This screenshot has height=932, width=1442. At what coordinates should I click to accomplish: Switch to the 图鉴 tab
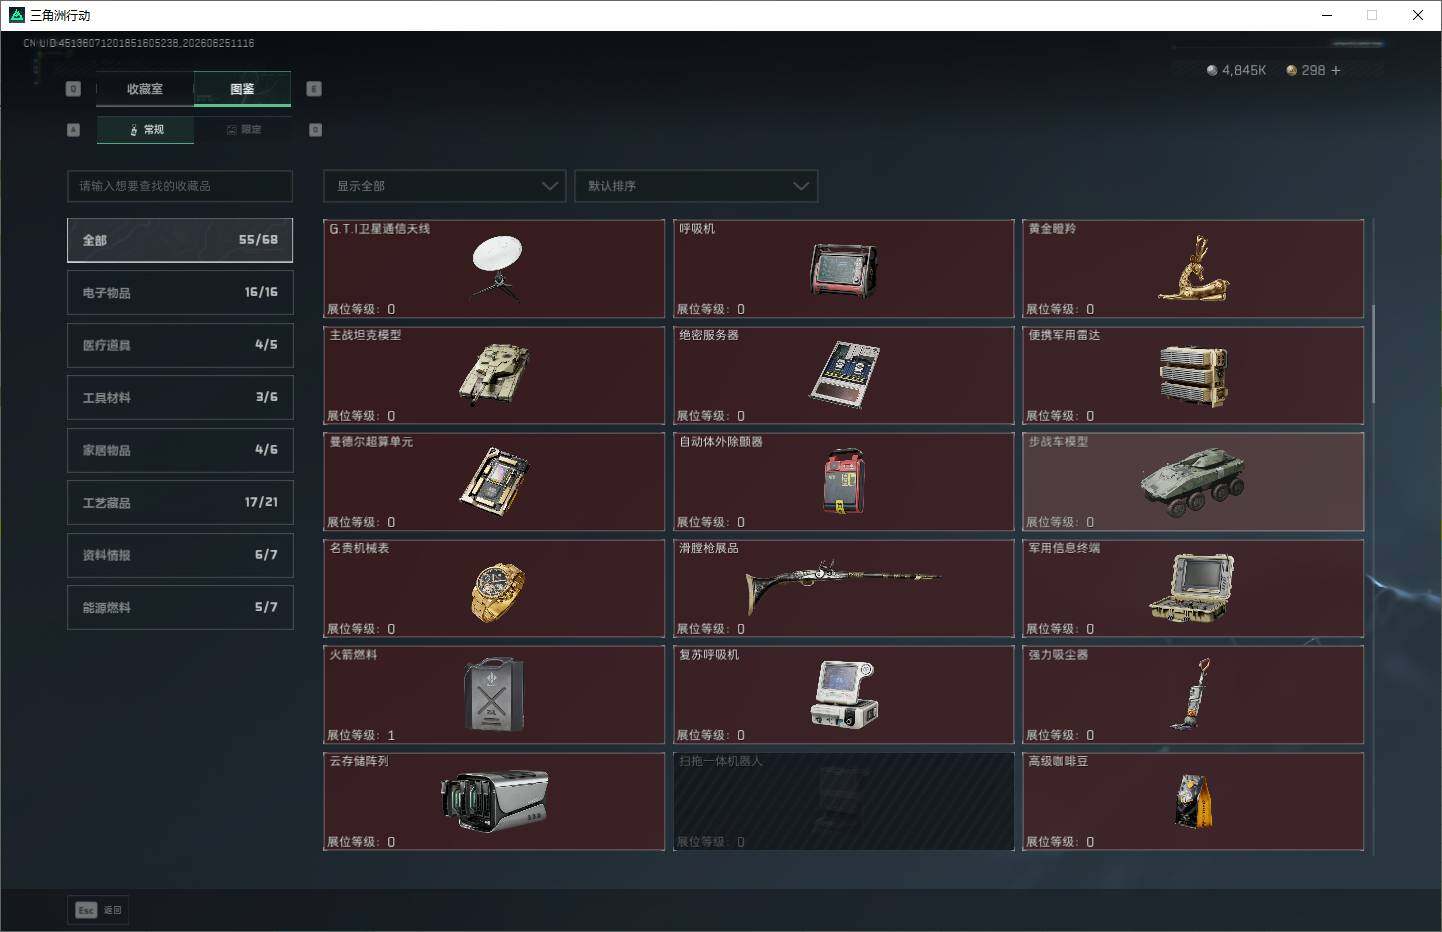click(242, 89)
